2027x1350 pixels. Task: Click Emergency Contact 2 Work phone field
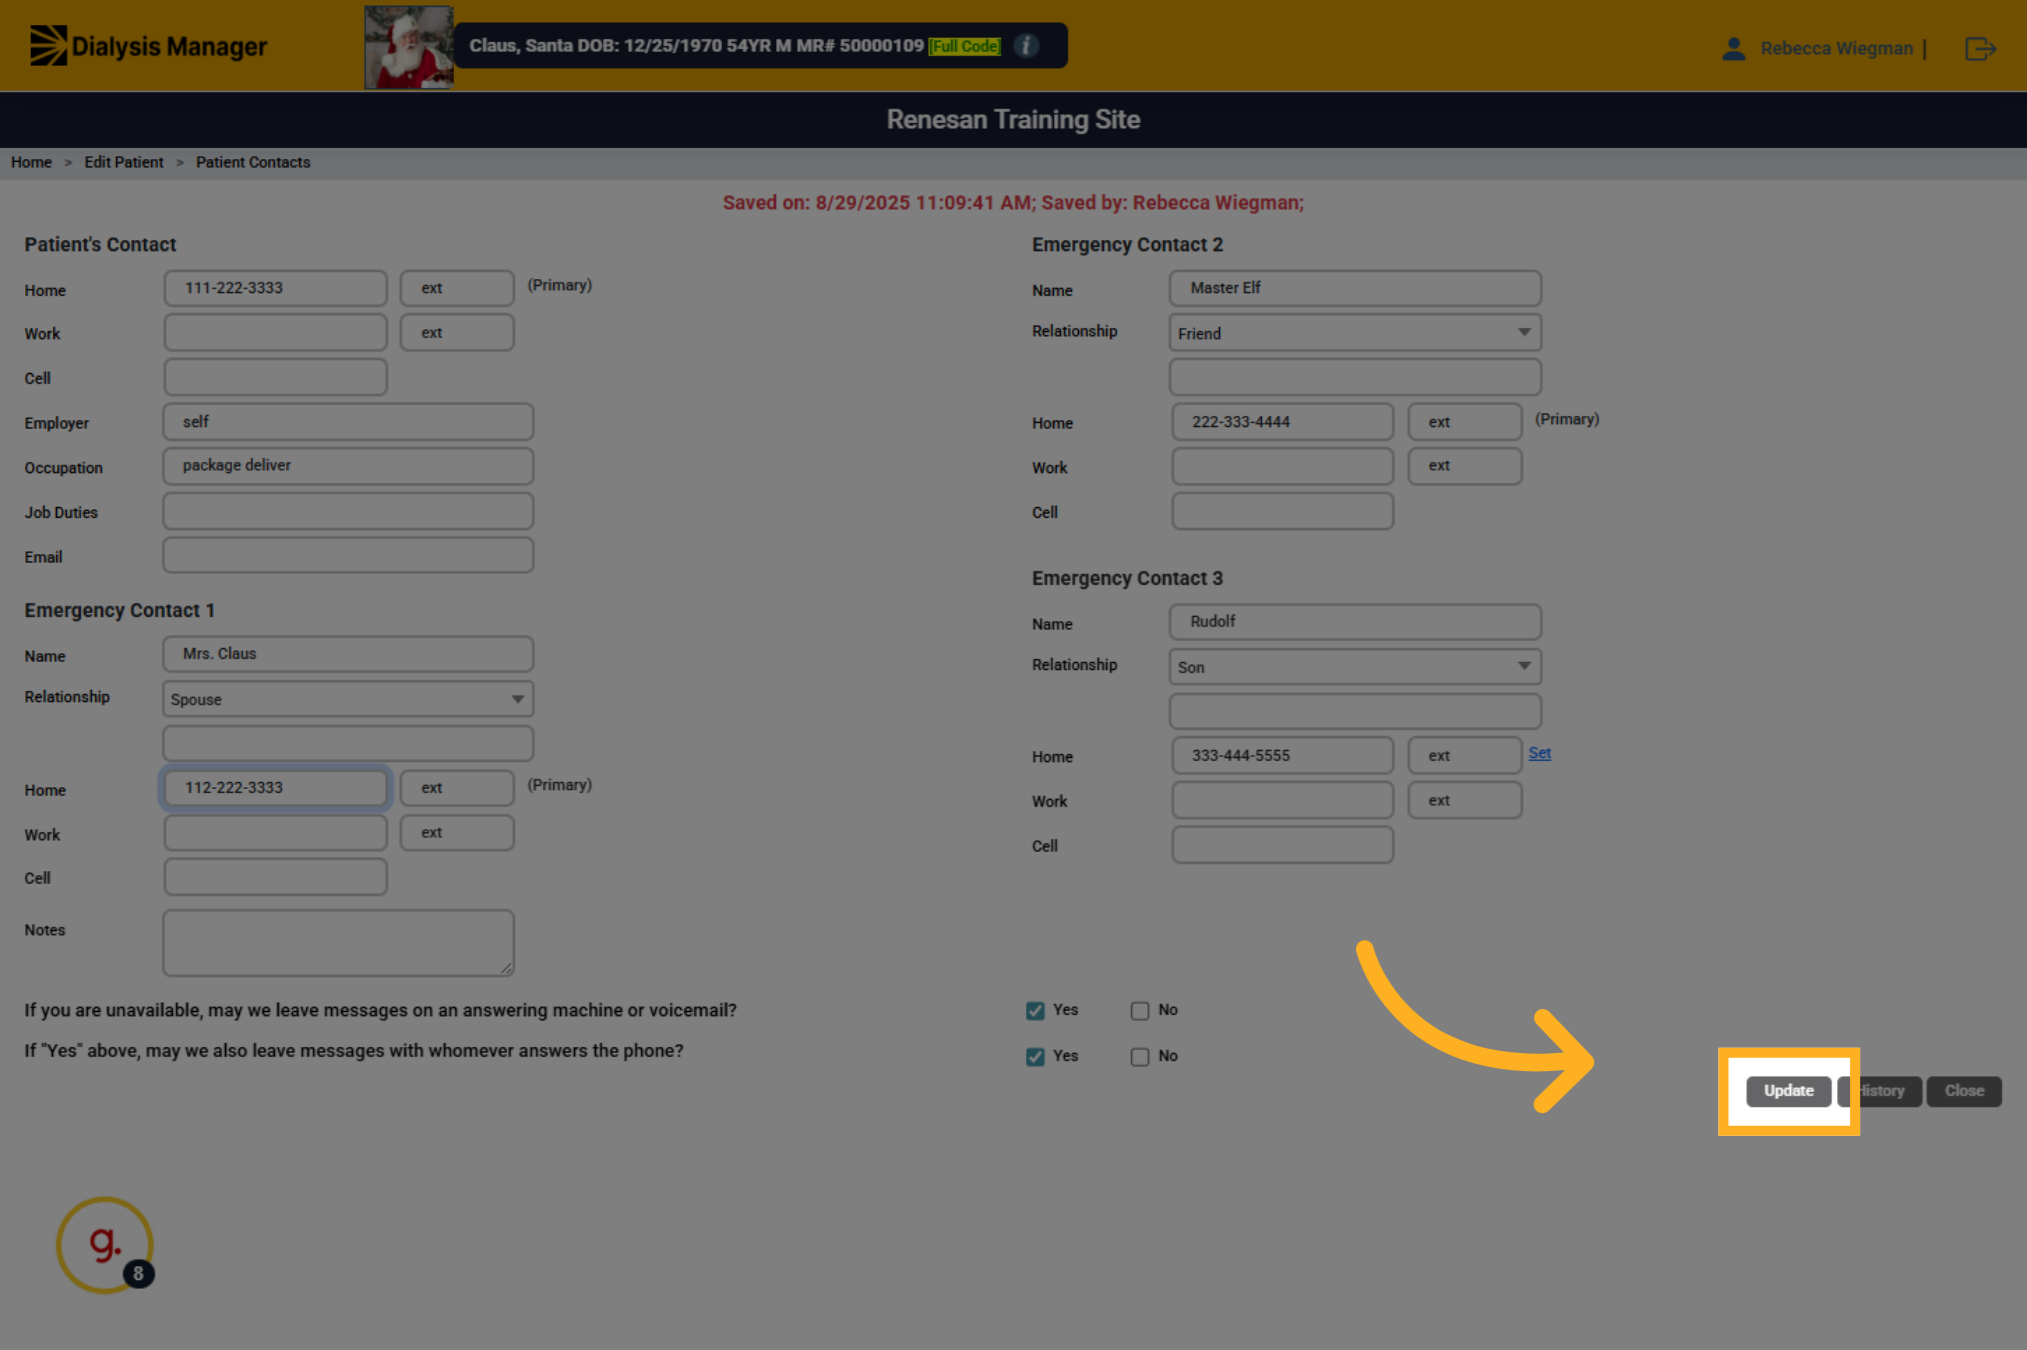tap(1282, 466)
